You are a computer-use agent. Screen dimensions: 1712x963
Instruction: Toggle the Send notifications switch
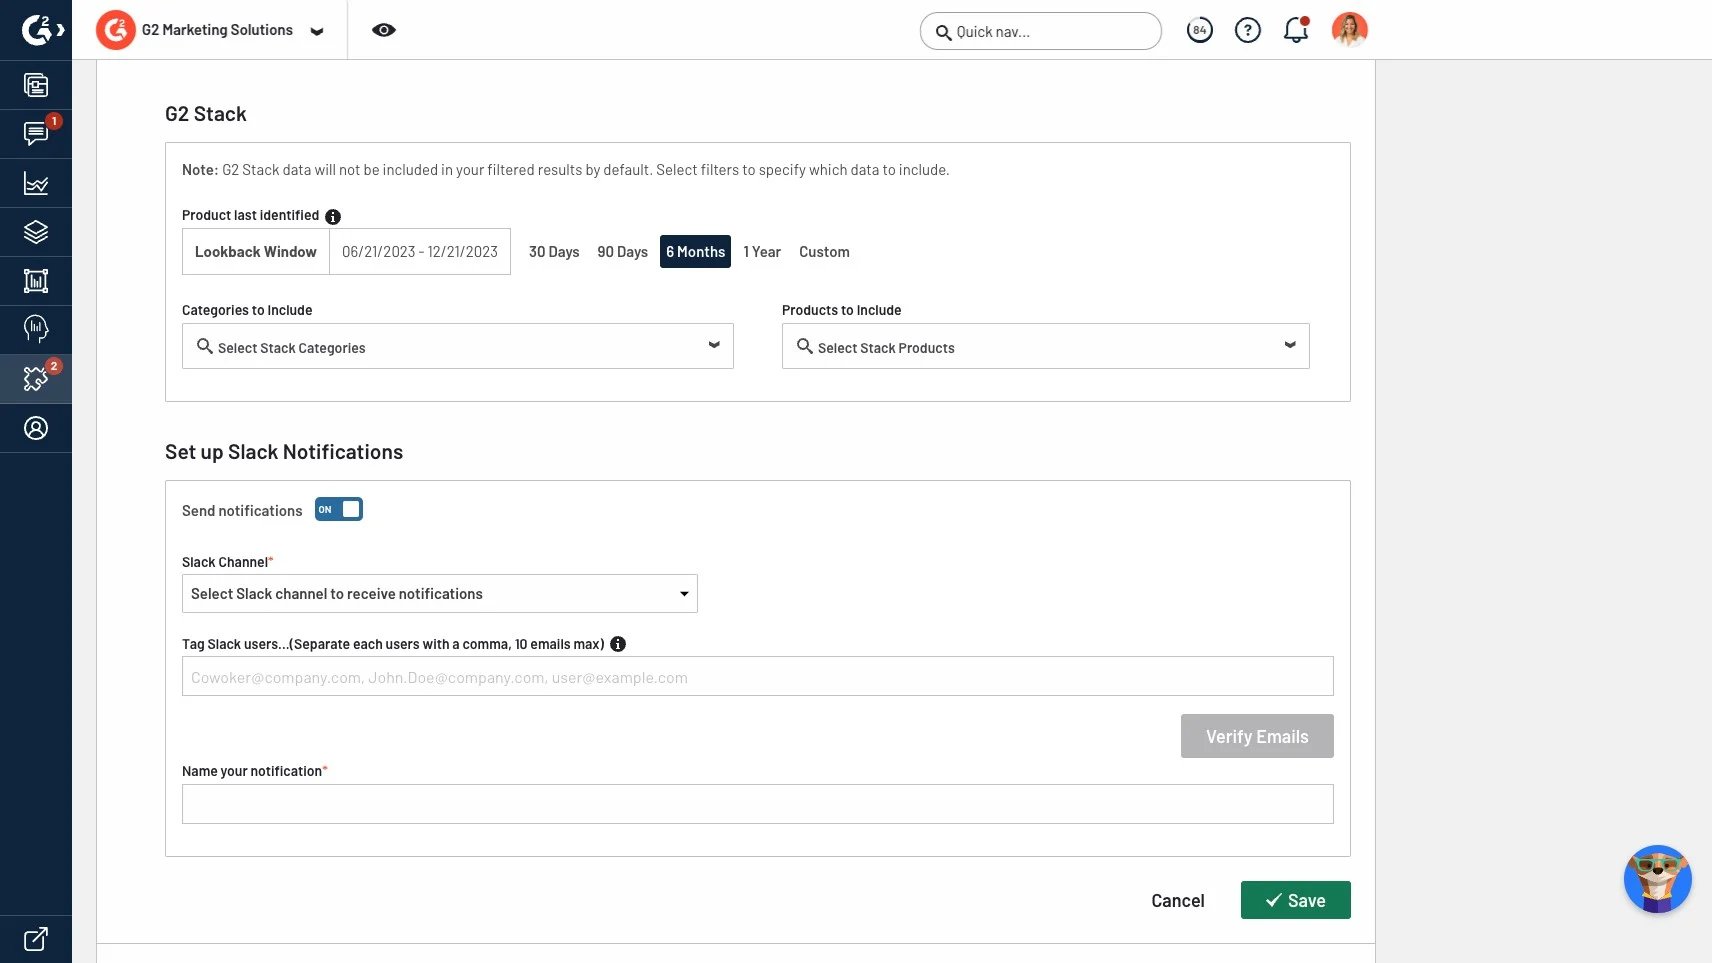coord(339,510)
